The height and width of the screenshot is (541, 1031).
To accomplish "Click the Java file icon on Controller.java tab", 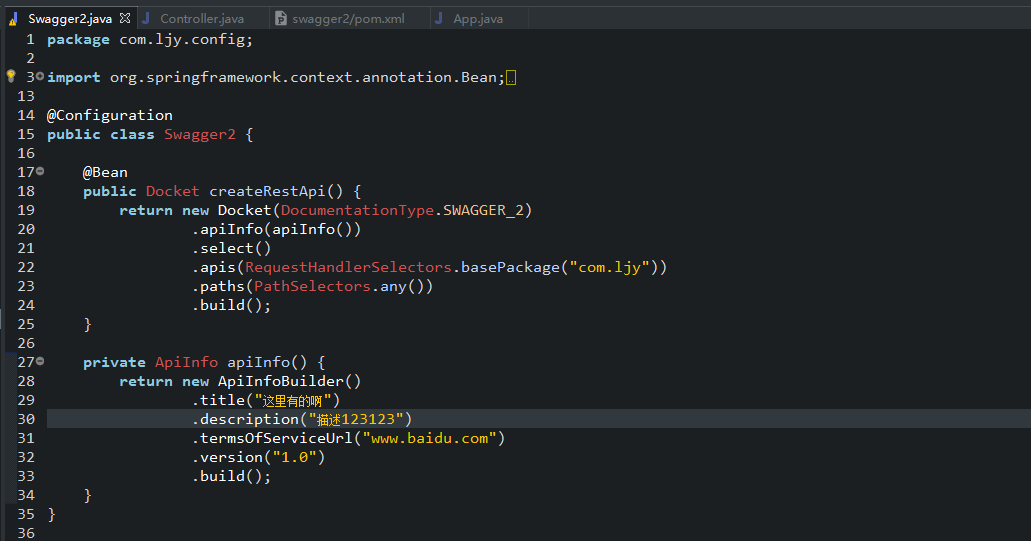I will [147, 18].
